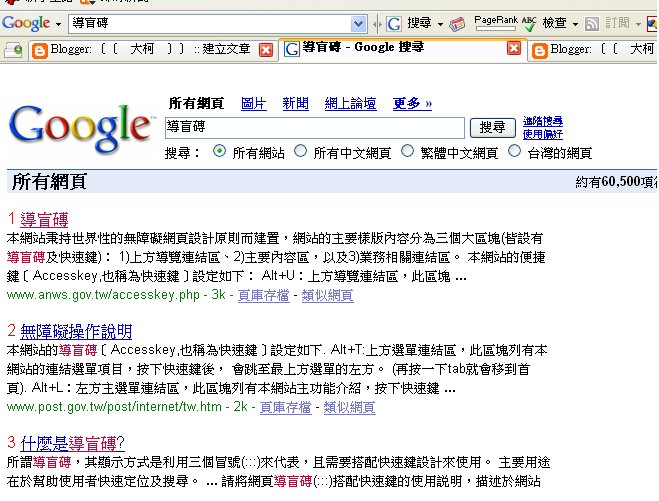Open the 檢查 dropdown arrow
This screenshot has width=659, height=501.
pyautogui.click(x=575, y=24)
